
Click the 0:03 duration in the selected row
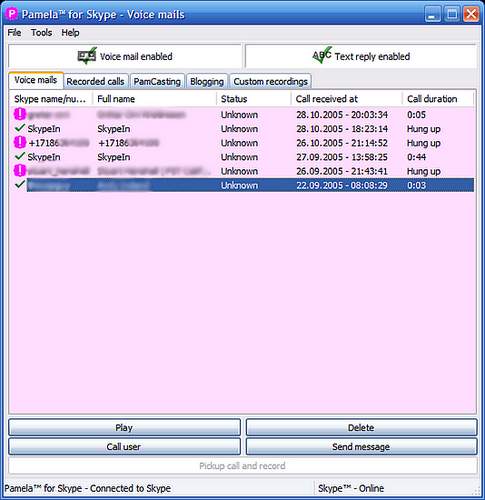(x=417, y=185)
